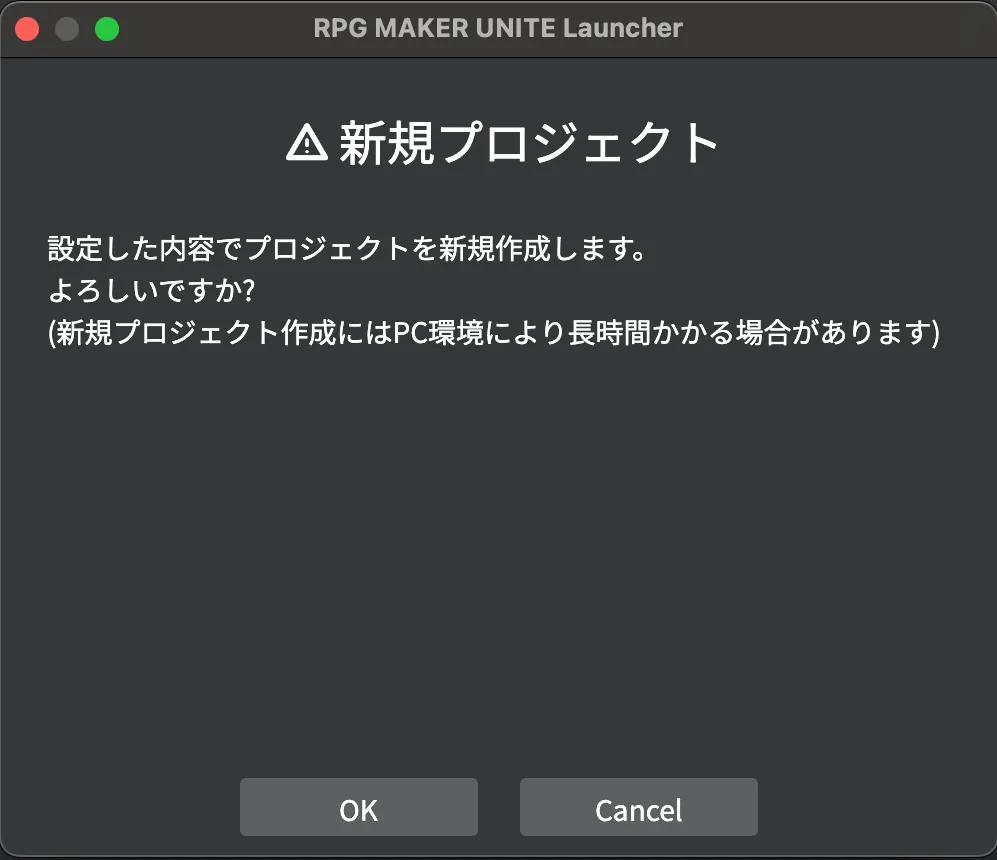Confirm new project creation with OK
The image size is (997, 860).
(359, 807)
